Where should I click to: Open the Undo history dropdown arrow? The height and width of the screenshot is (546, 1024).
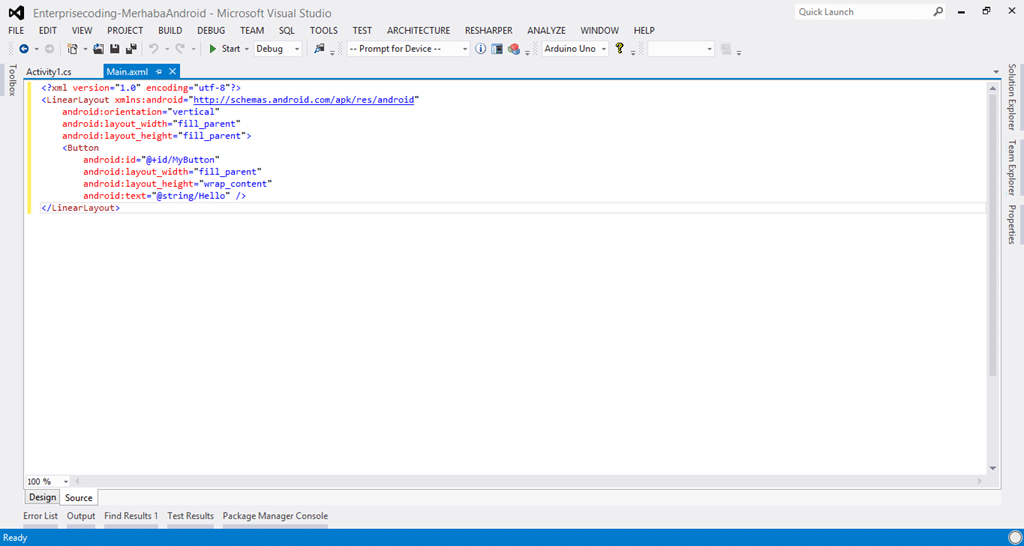[167, 49]
